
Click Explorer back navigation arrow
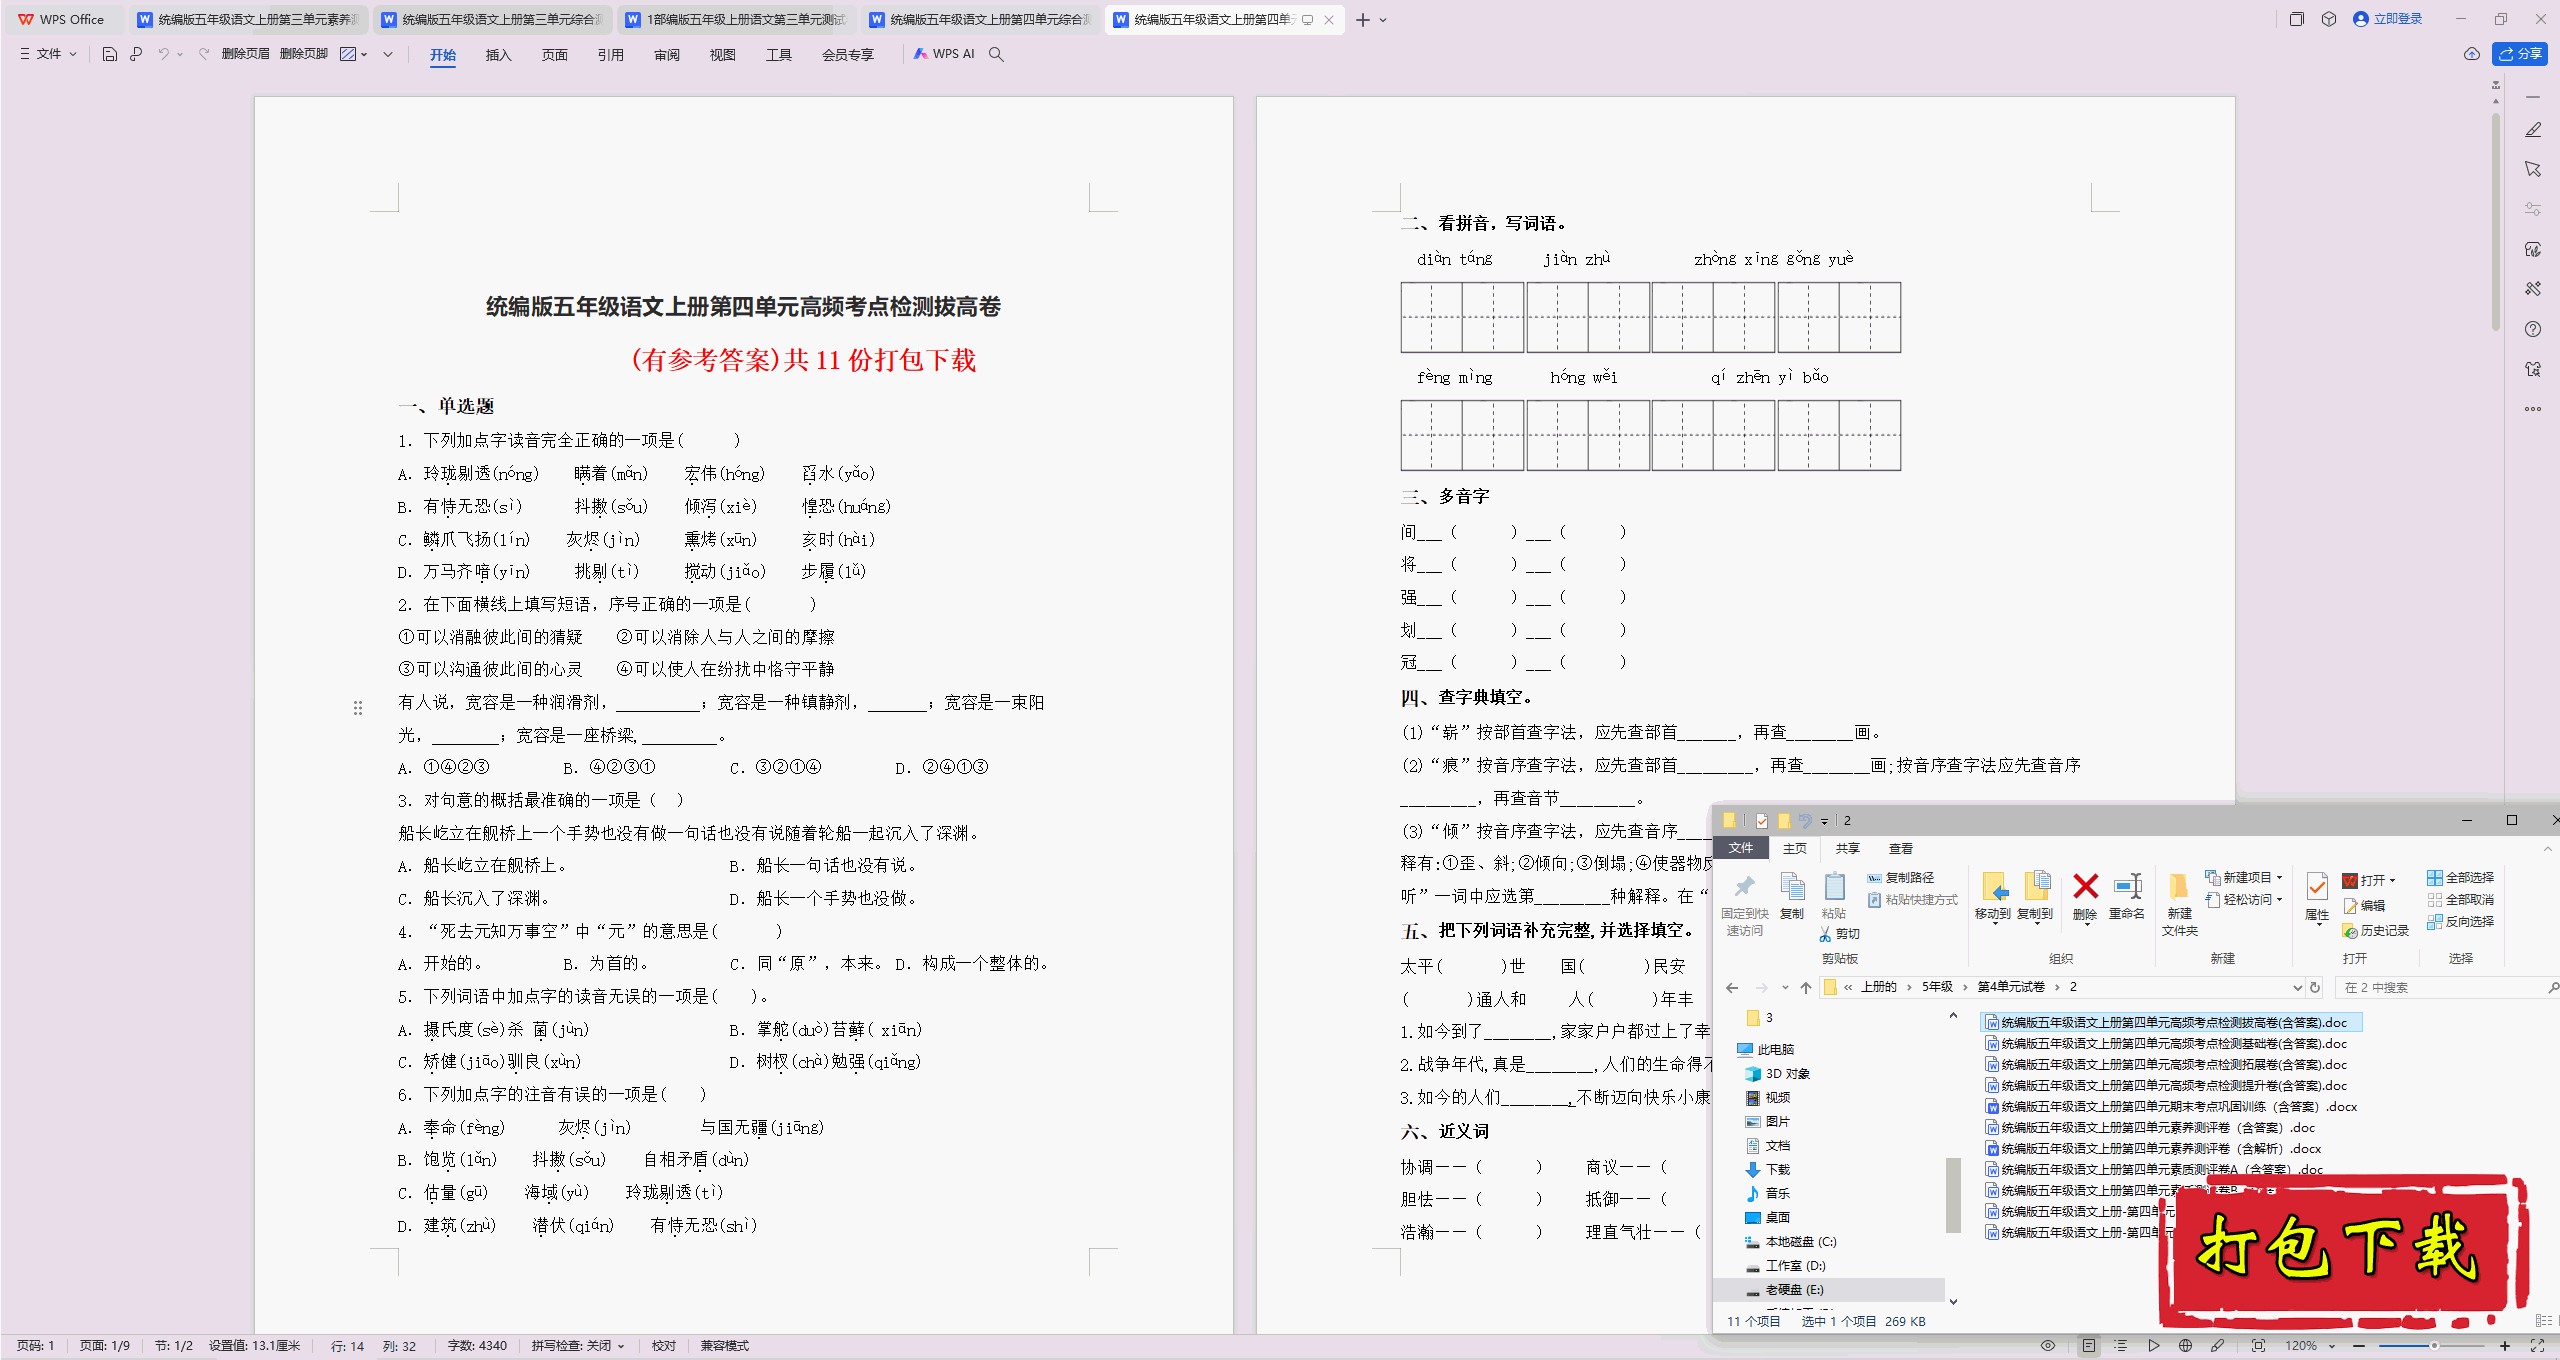(x=1732, y=988)
